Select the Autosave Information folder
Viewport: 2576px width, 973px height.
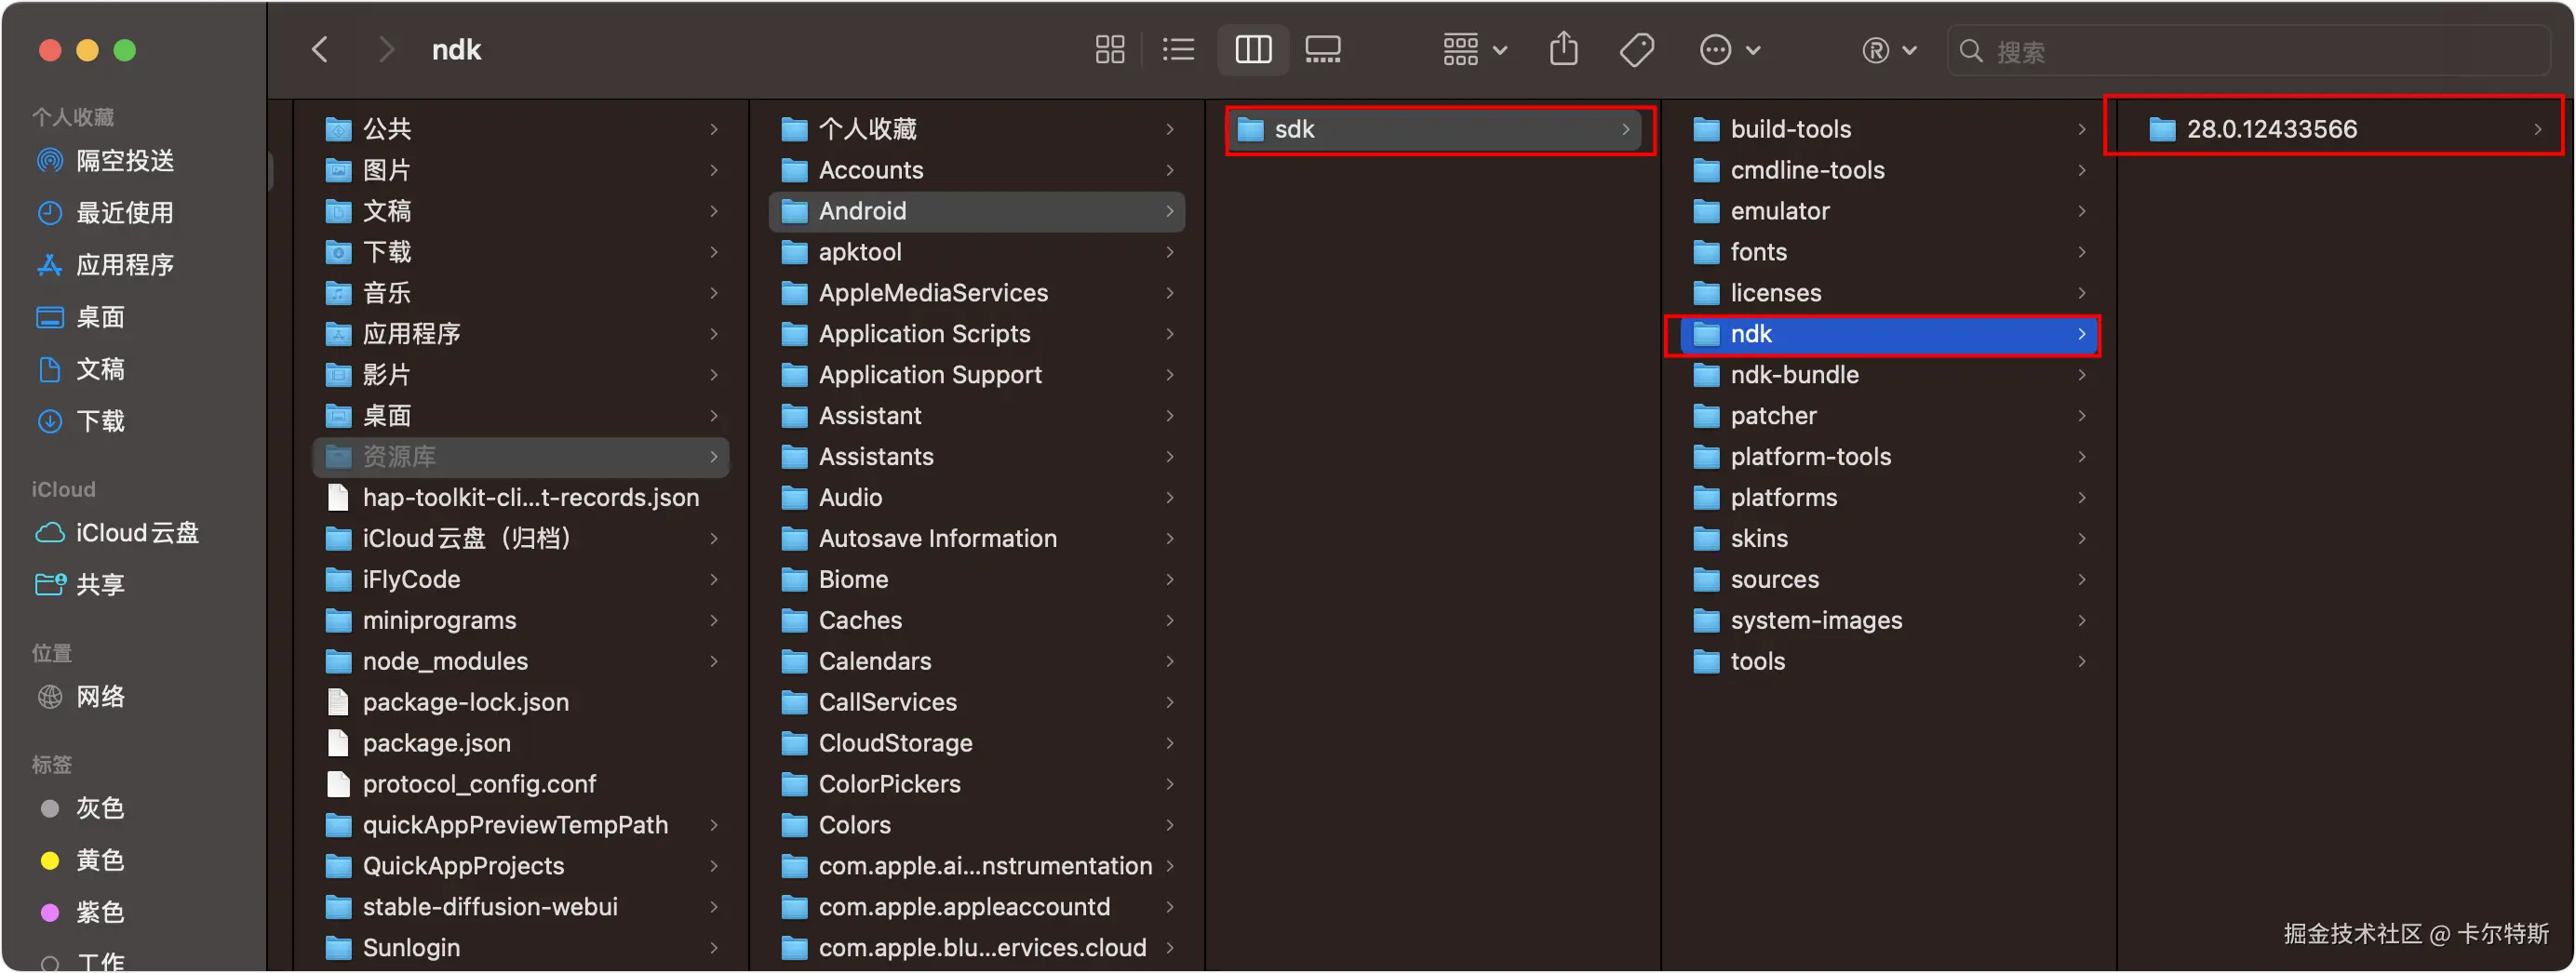pos(977,539)
